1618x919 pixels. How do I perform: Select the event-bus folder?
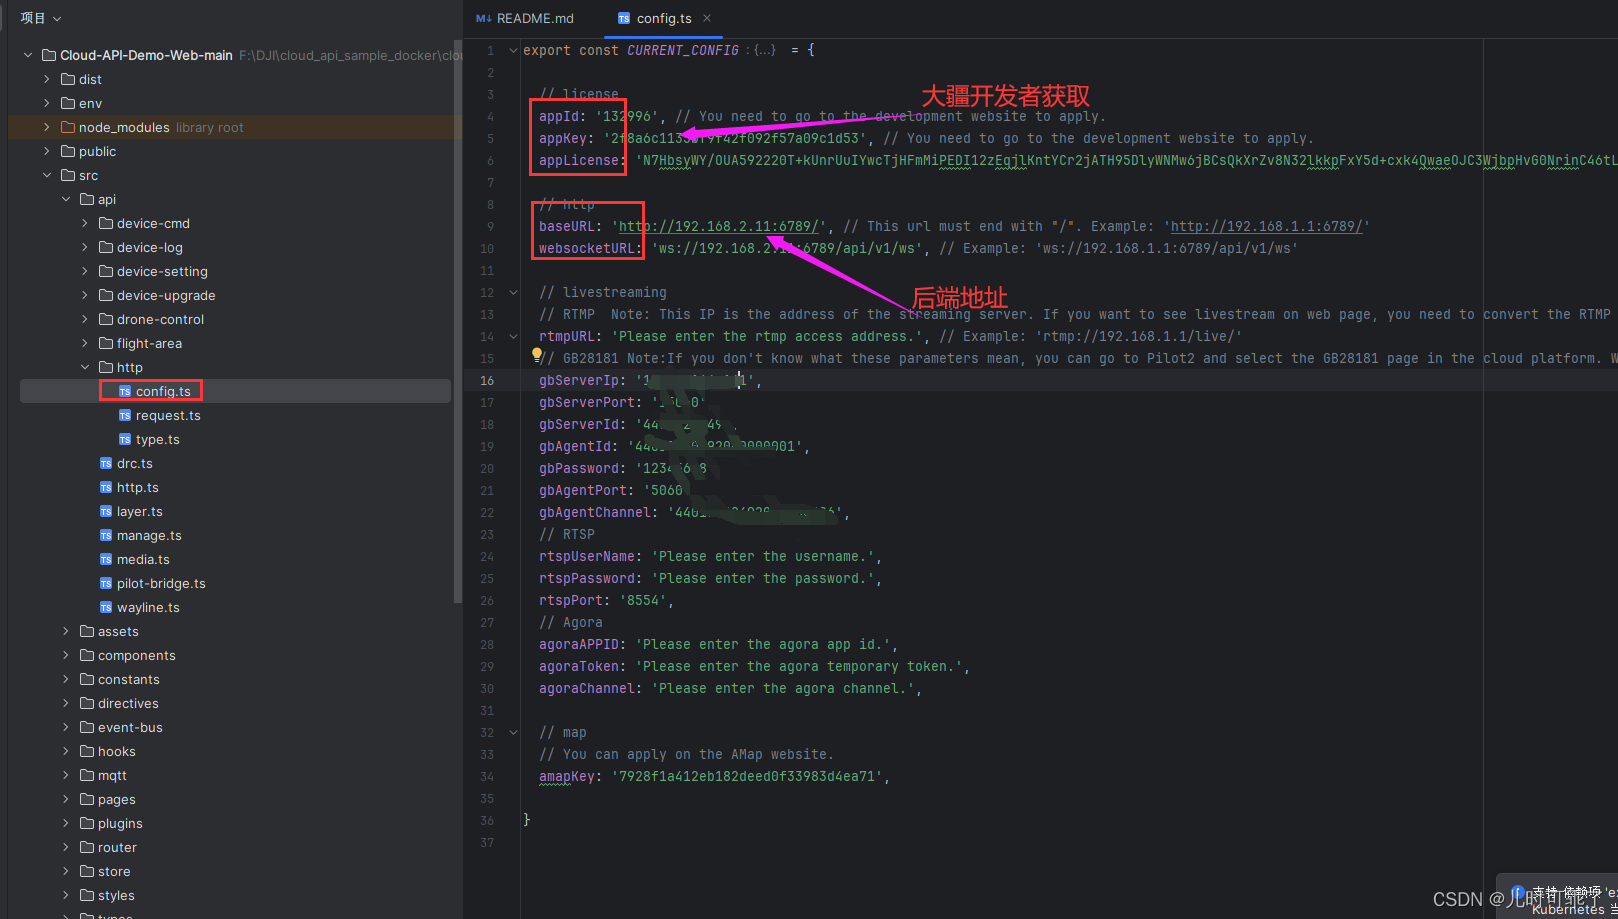click(x=130, y=727)
